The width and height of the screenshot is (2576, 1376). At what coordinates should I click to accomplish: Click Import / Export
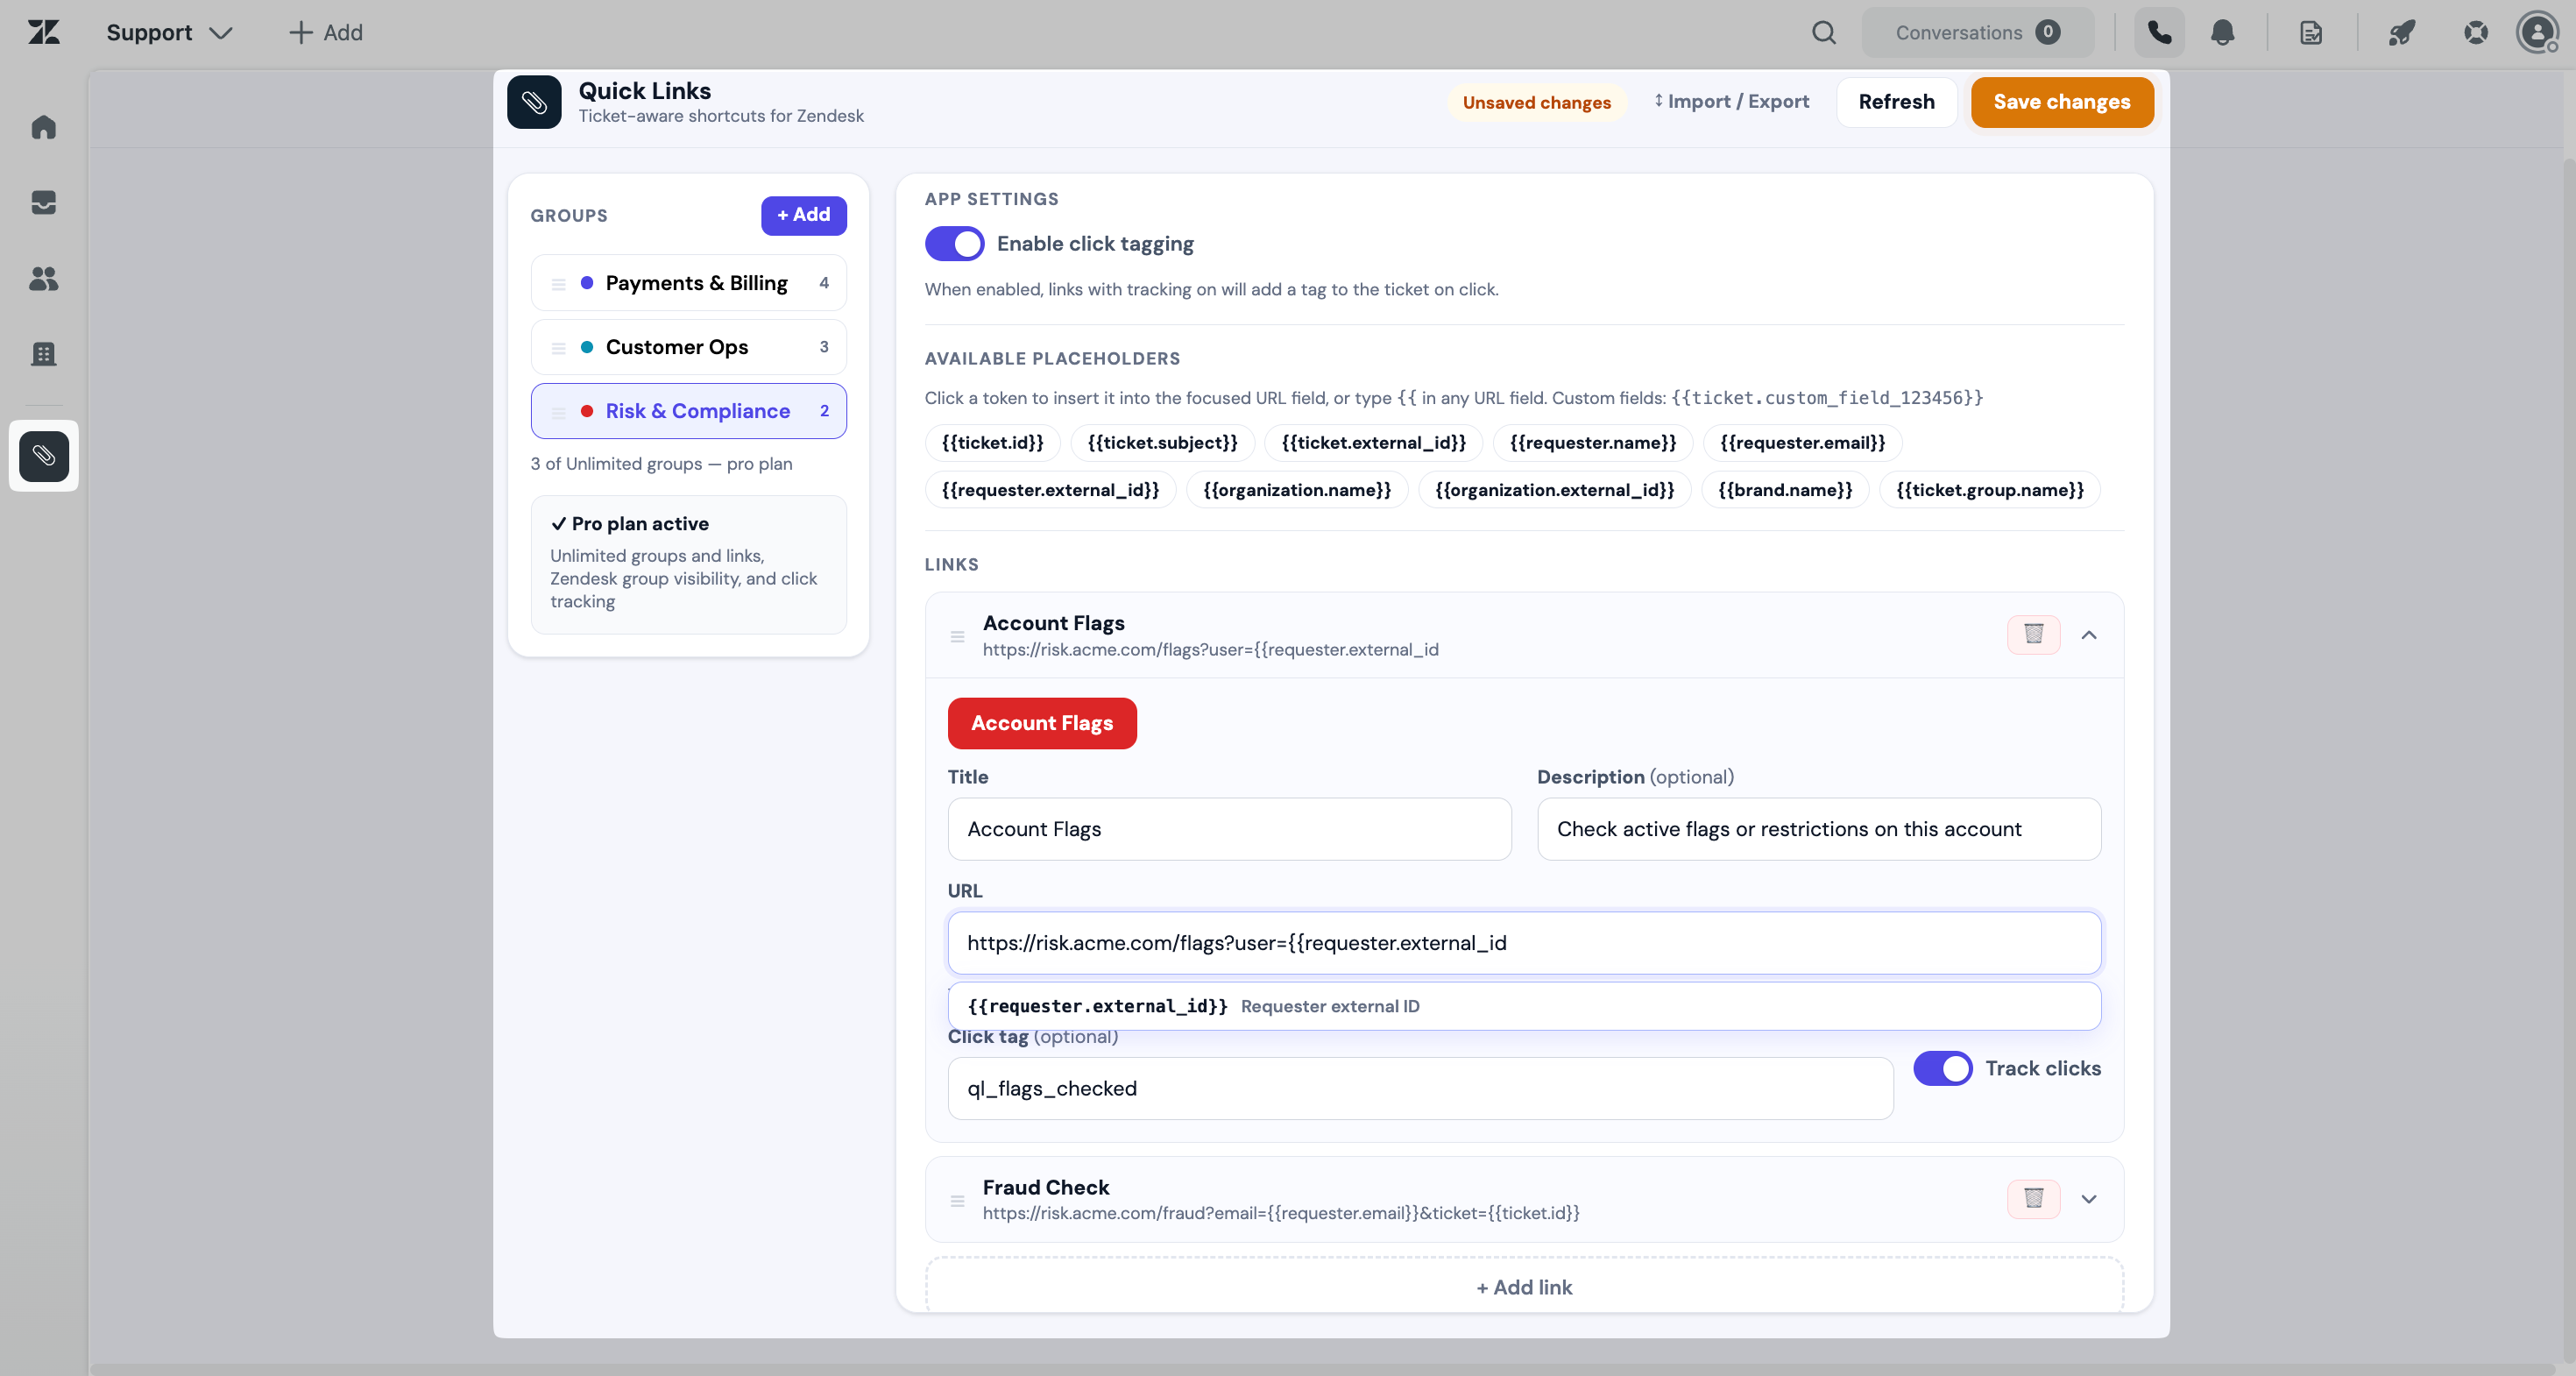1731,102
